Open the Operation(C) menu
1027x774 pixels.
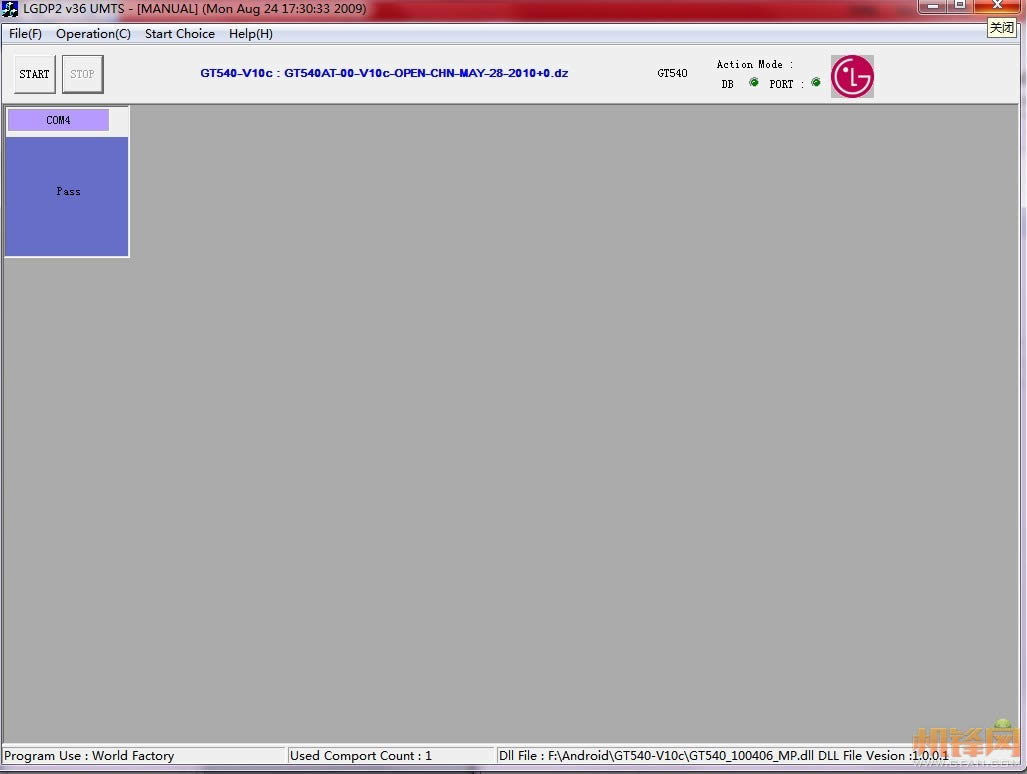[x=93, y=34]
